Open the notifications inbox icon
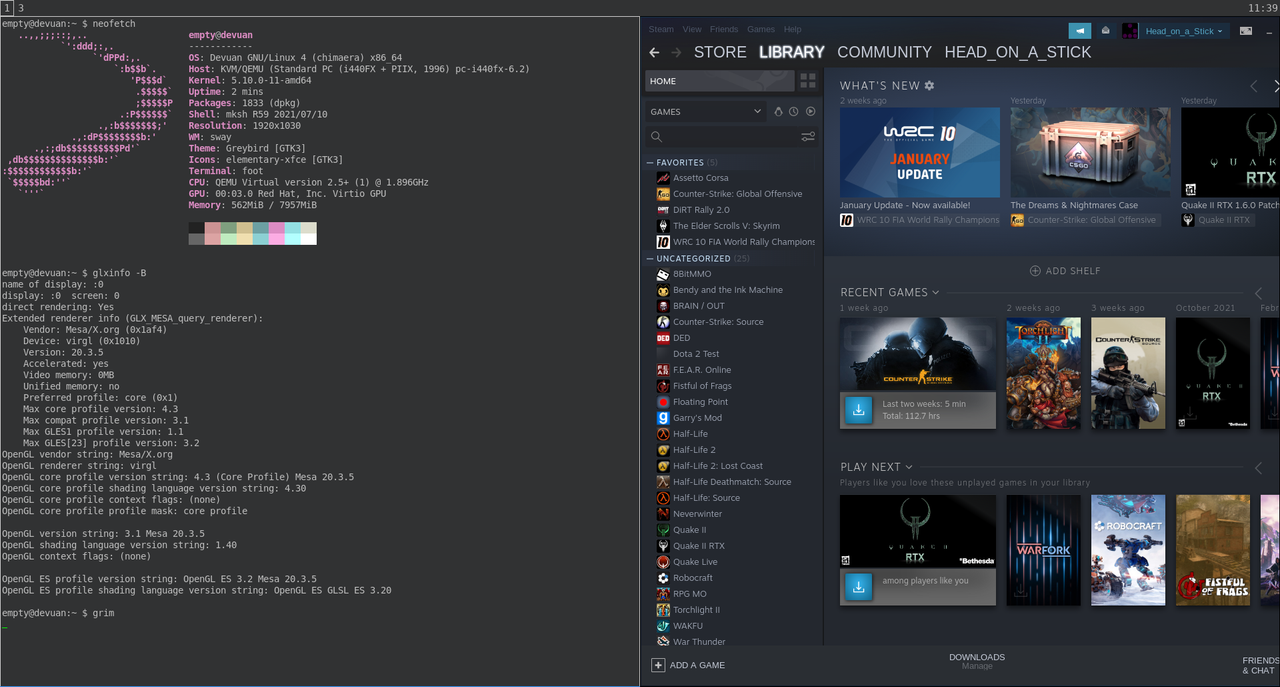Image resolution: width=1280 pixels, height=687 pixels. click(x=1105, y=31)
